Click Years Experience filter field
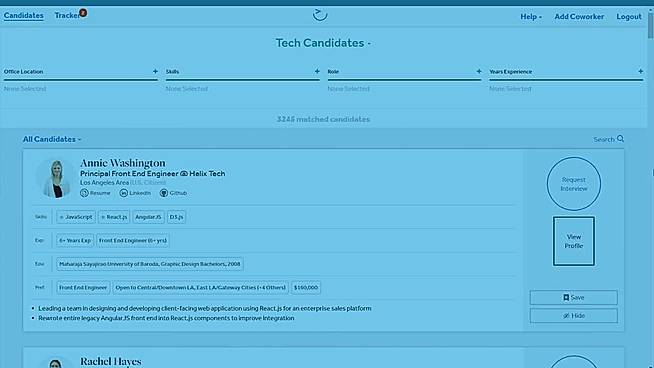This screenshot has width=654, height=368. (566, 79)
